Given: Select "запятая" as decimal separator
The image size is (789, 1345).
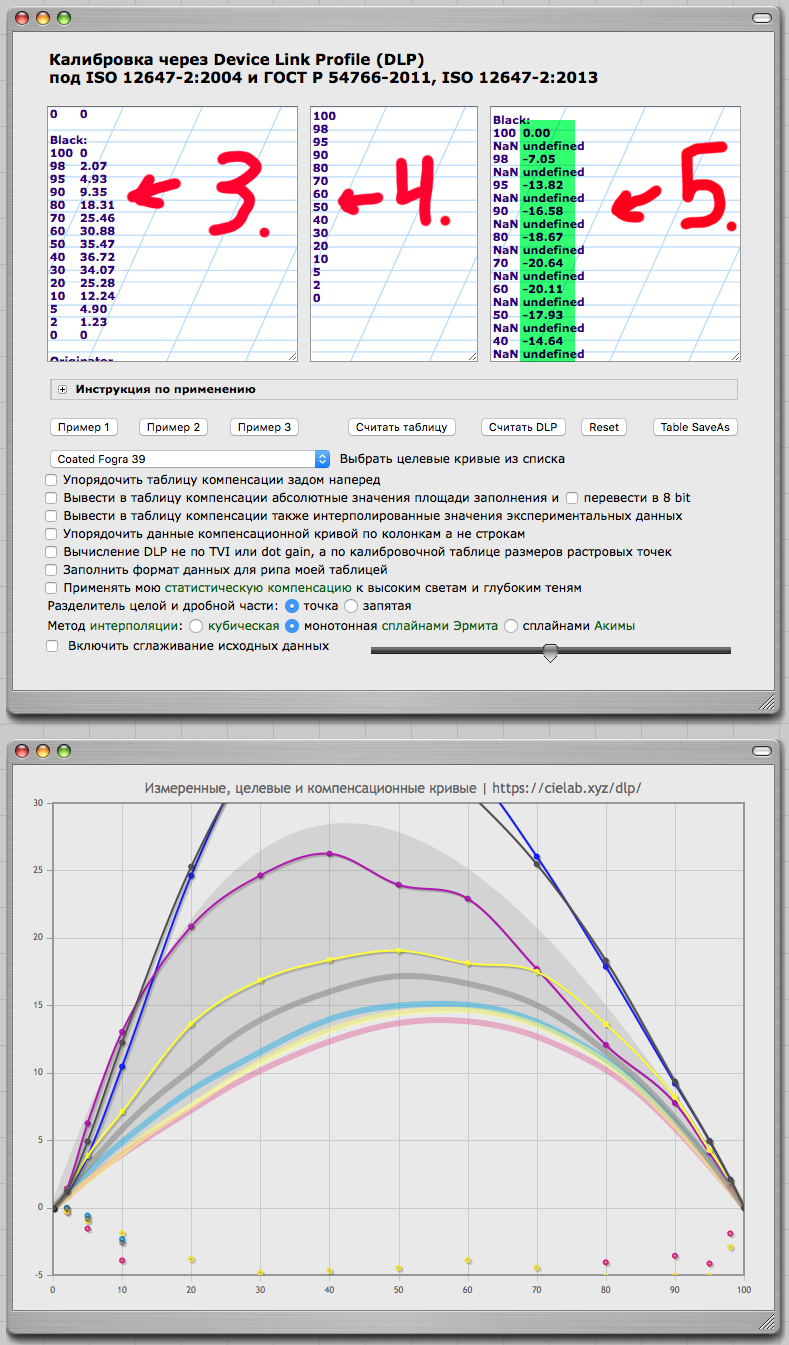Looking at the screenshot, I should [x=351, y=606].
